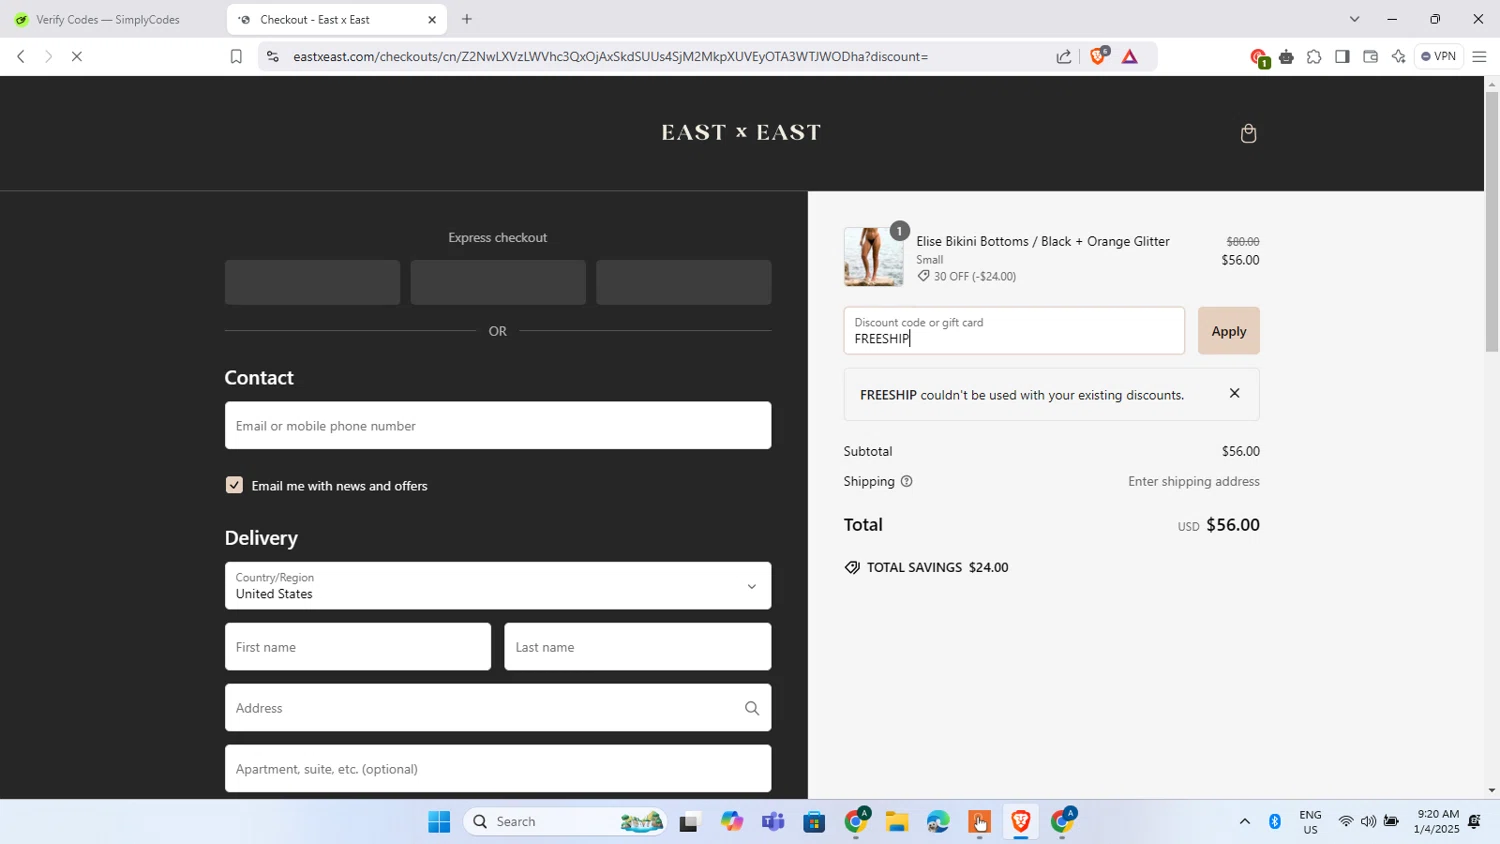Click the volume speaker tray icon
1500x844 pixels.
click(x=1368, y=822)
